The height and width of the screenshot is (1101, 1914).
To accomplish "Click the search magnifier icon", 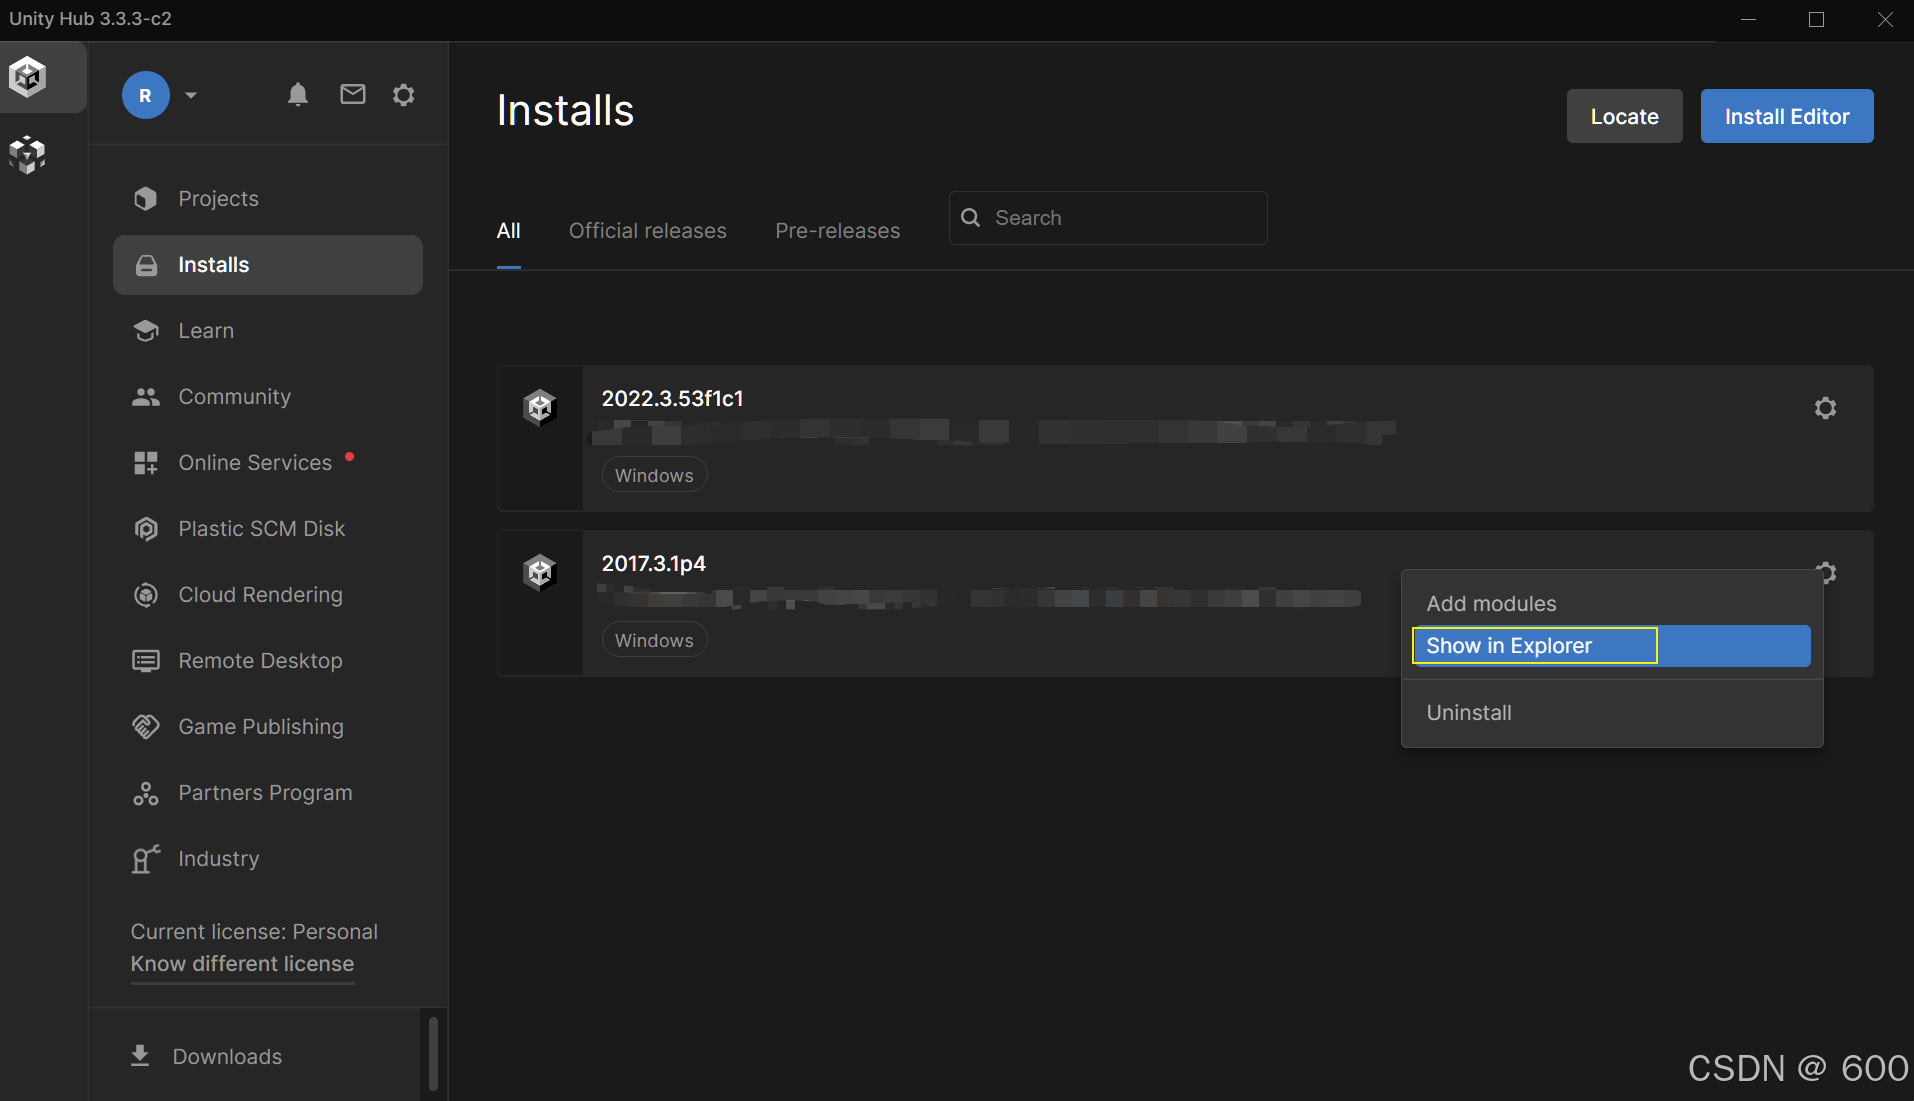I will point(970,218).
